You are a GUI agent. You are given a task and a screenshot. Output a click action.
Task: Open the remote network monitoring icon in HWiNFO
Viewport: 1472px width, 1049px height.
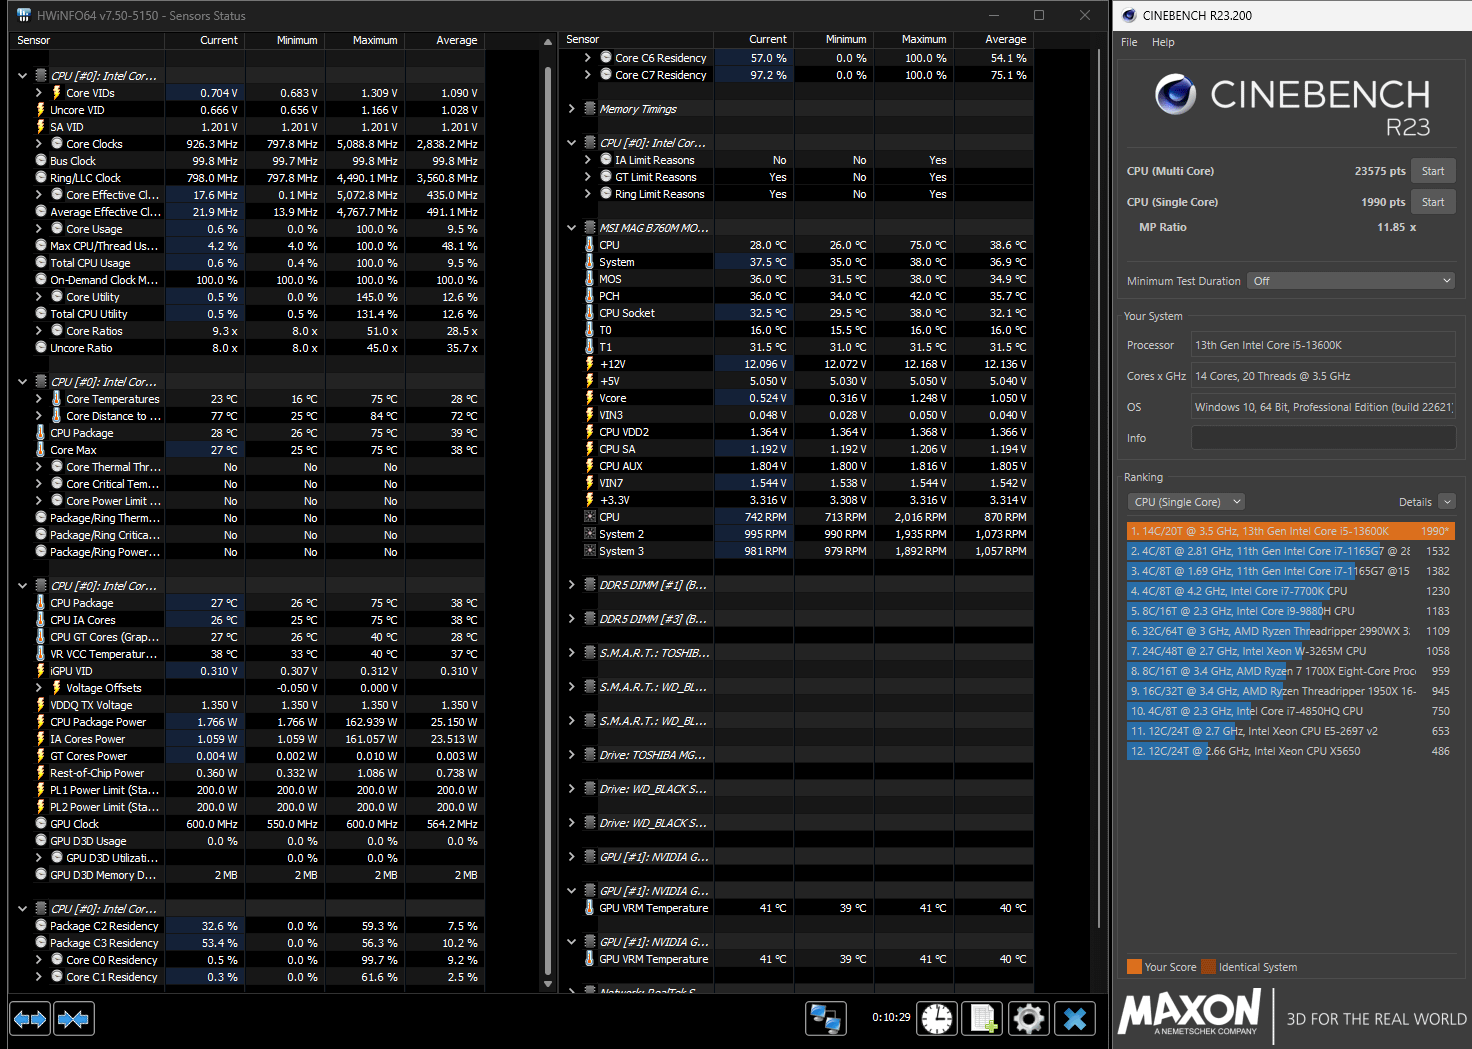point(826,1018)
